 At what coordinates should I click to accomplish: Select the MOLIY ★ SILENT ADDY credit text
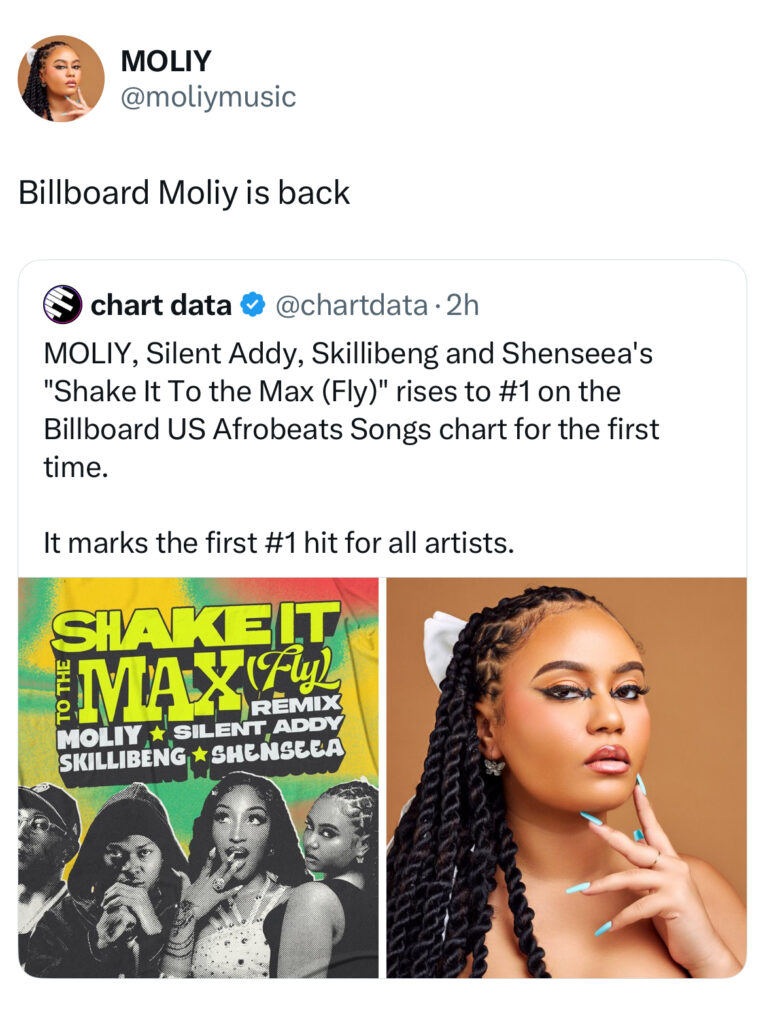(200, 730)
